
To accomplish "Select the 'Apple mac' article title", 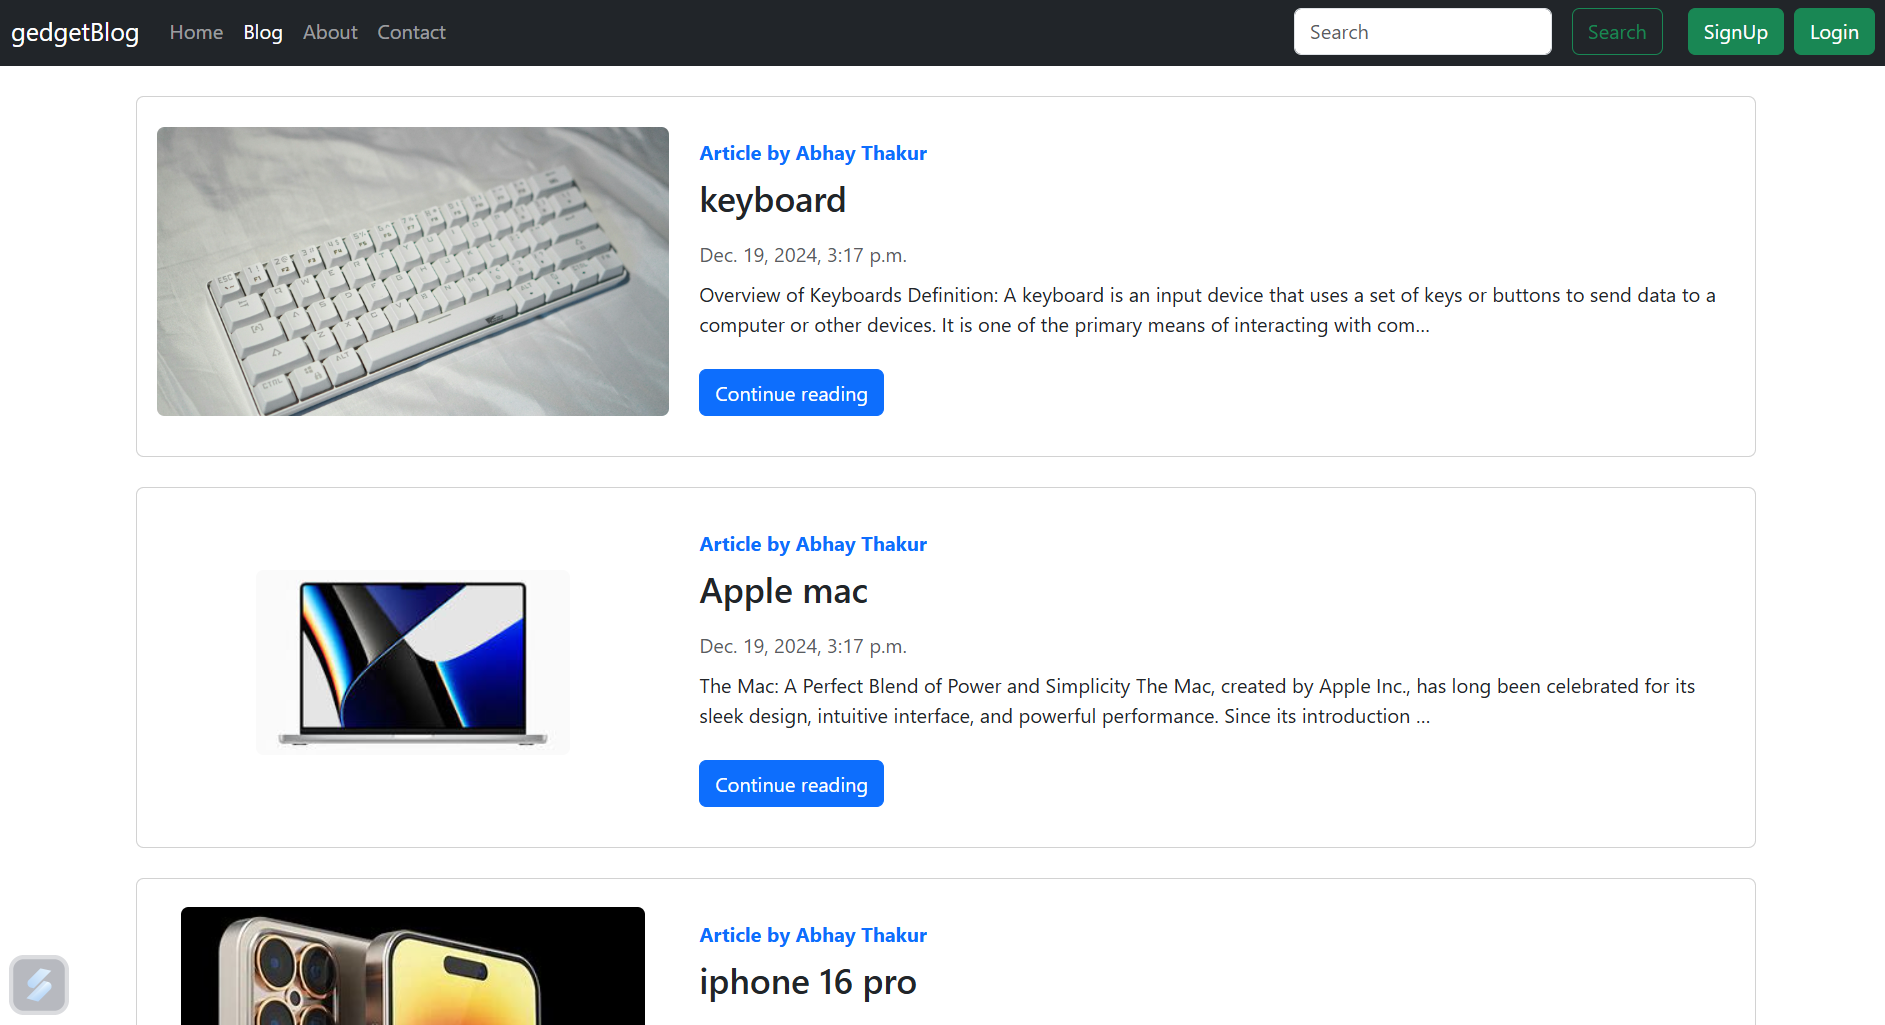I will 783,591.
